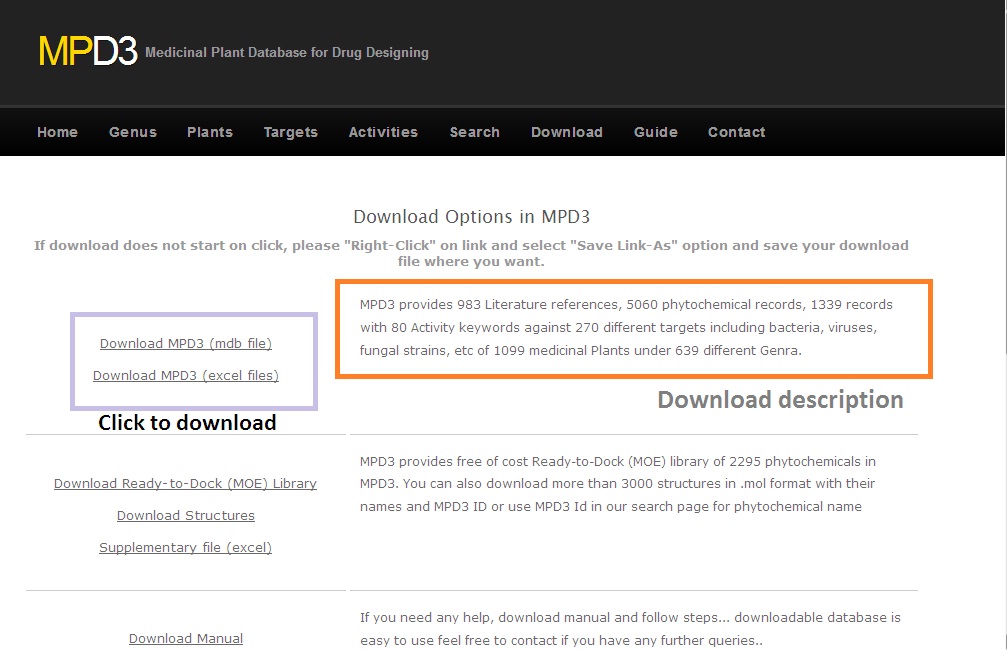The height and width of the screenshot is (650, 1007).
Task: Click the 'Download description' gray label
Action: pos(780,400)
